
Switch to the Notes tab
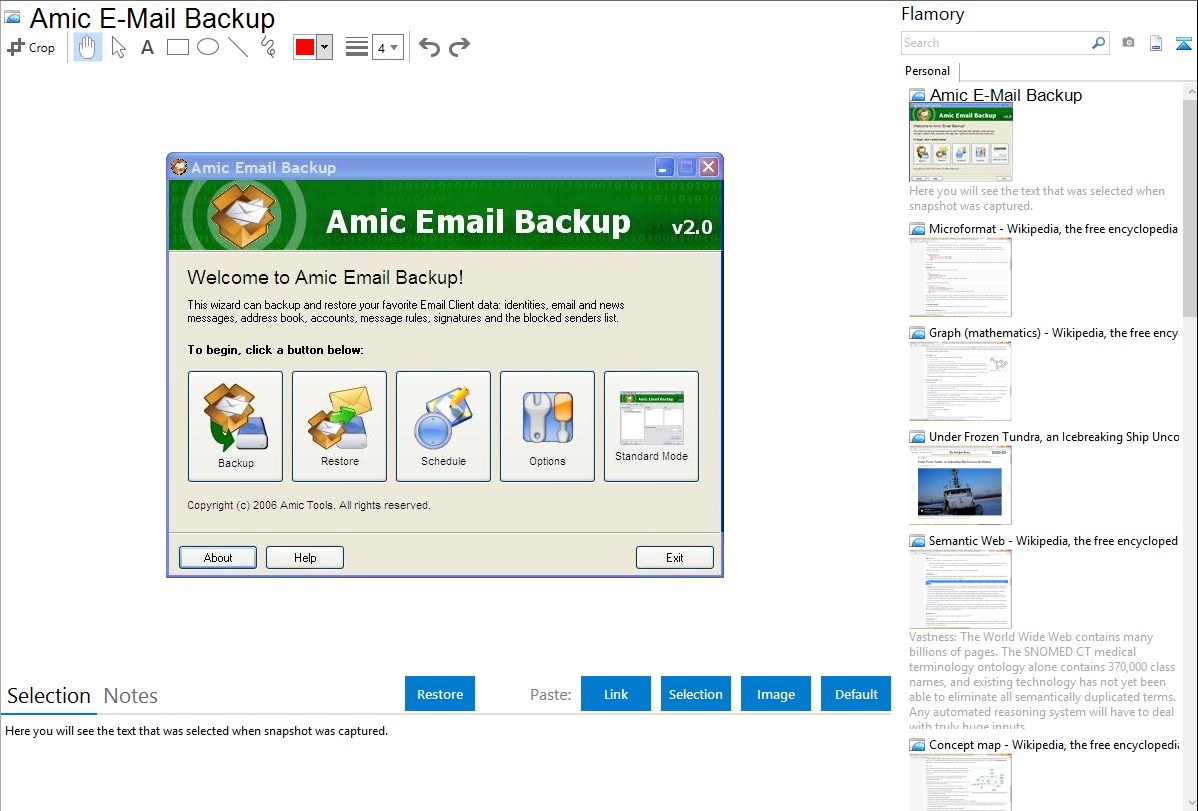point(131,696)
